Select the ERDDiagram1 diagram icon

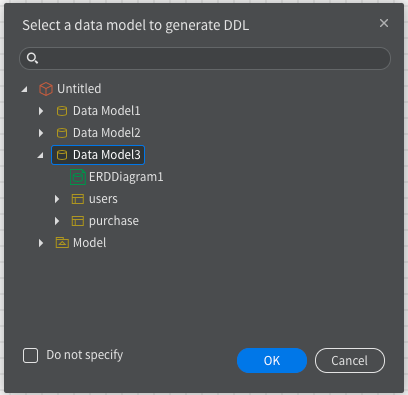[78, 177]
